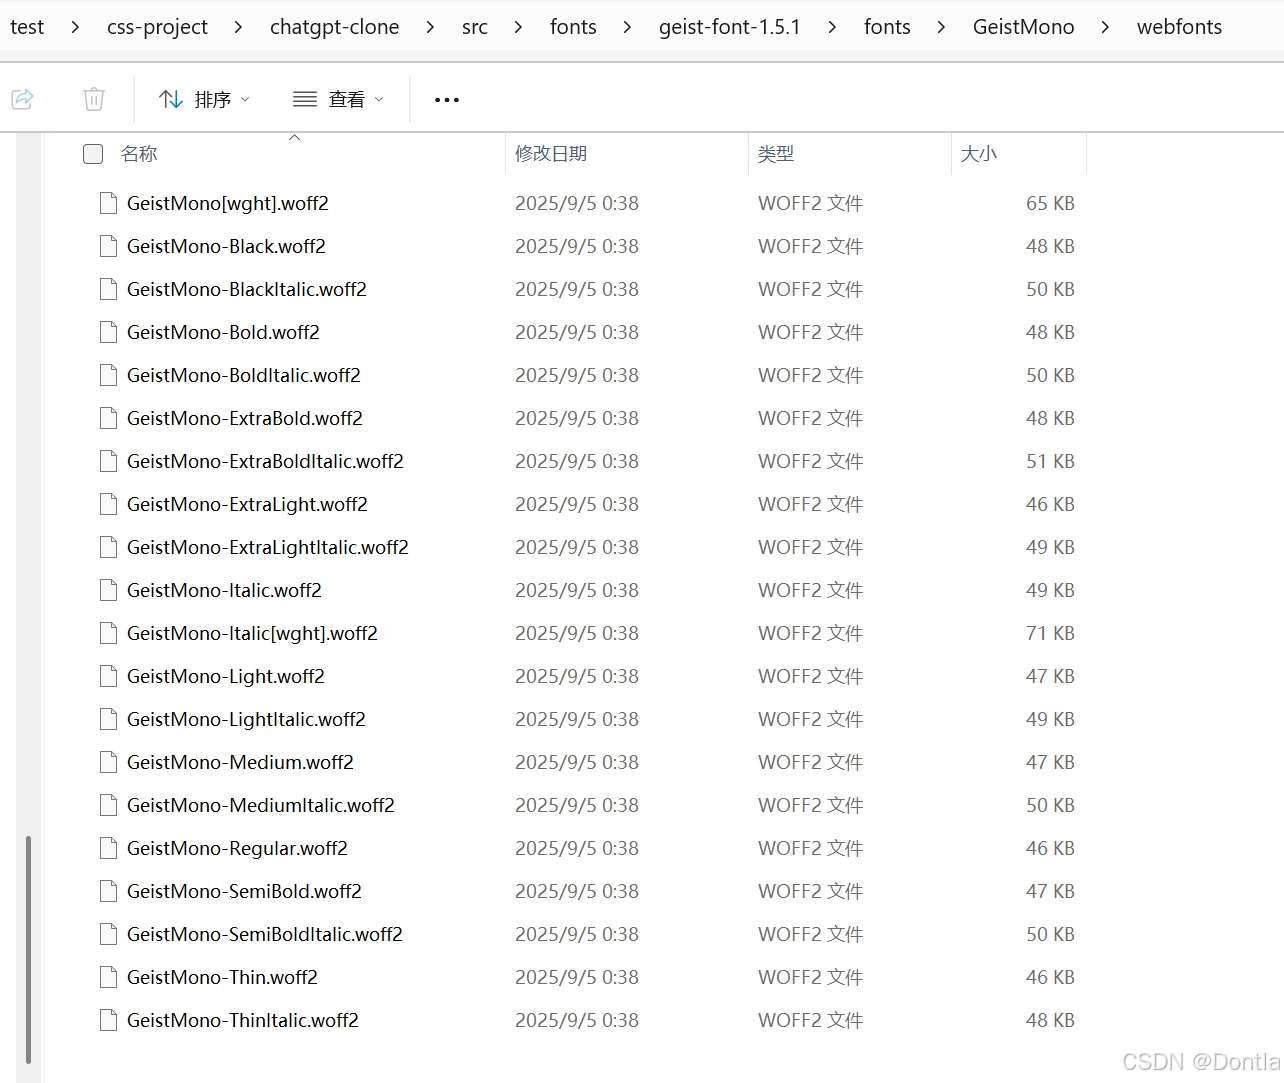Expand the chevron right of breadcrumb src > fonts
The image size is (1284, 1083).
coord(627,27)
